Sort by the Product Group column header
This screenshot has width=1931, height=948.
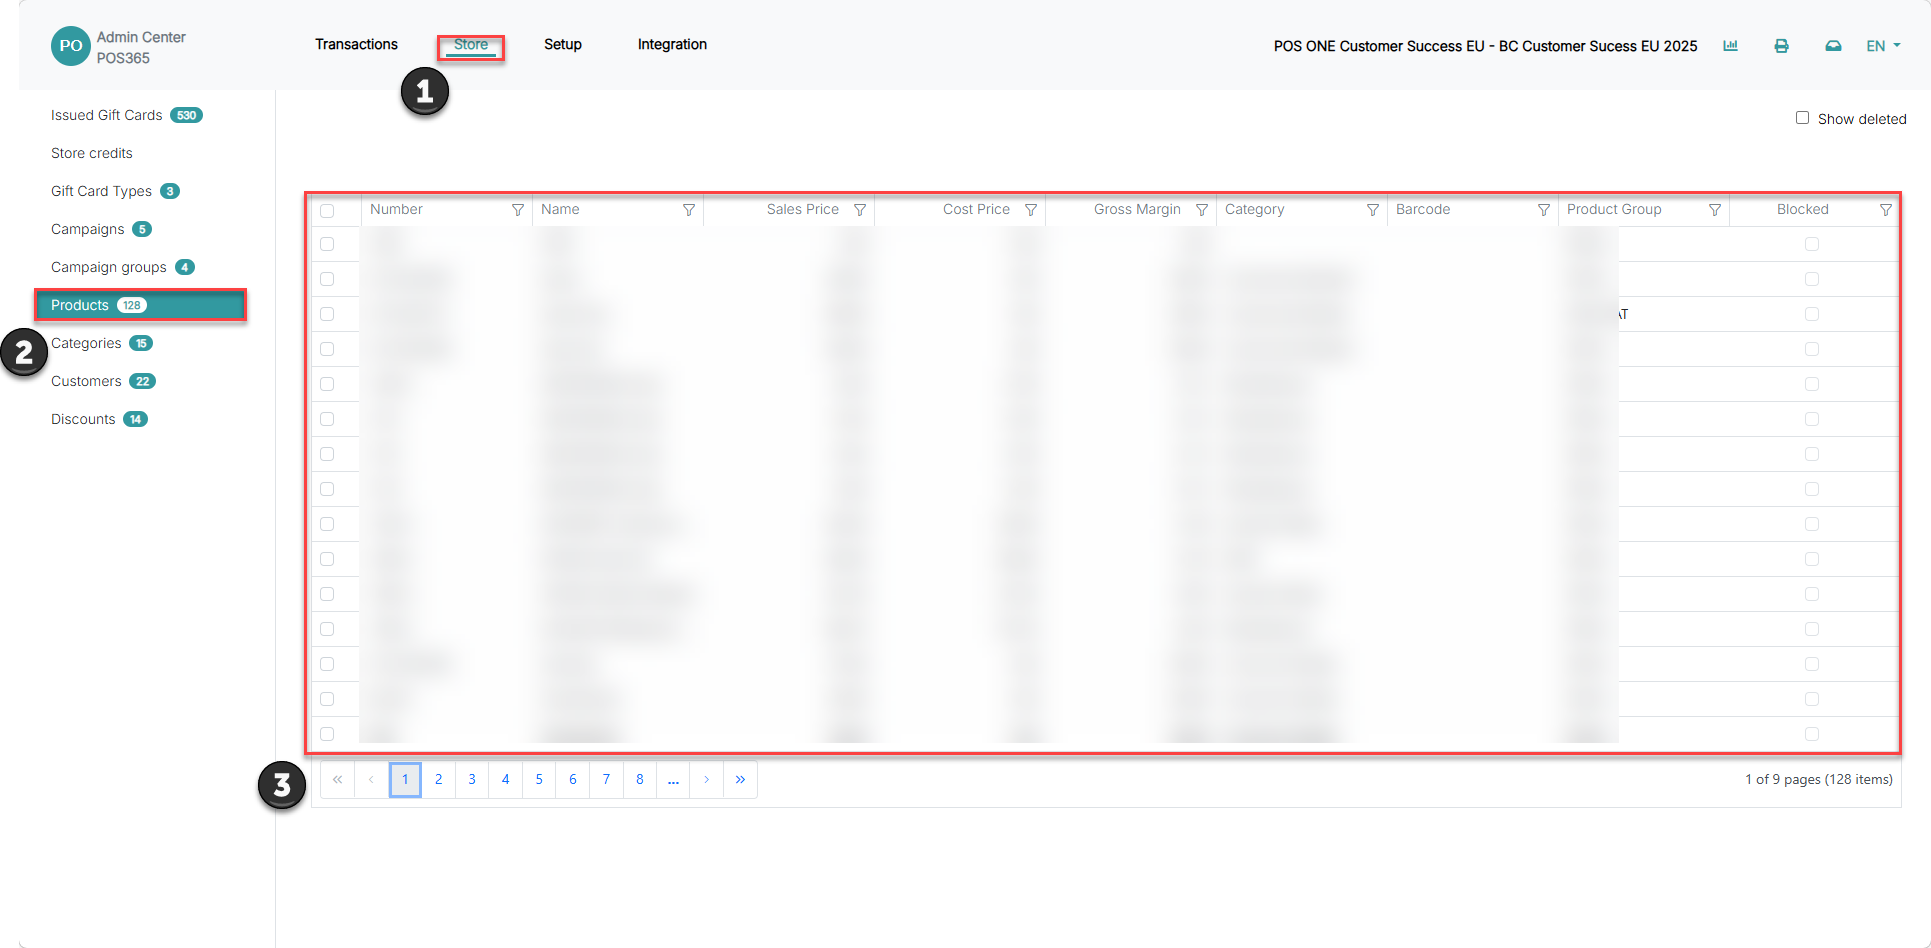click(1614, 209)
